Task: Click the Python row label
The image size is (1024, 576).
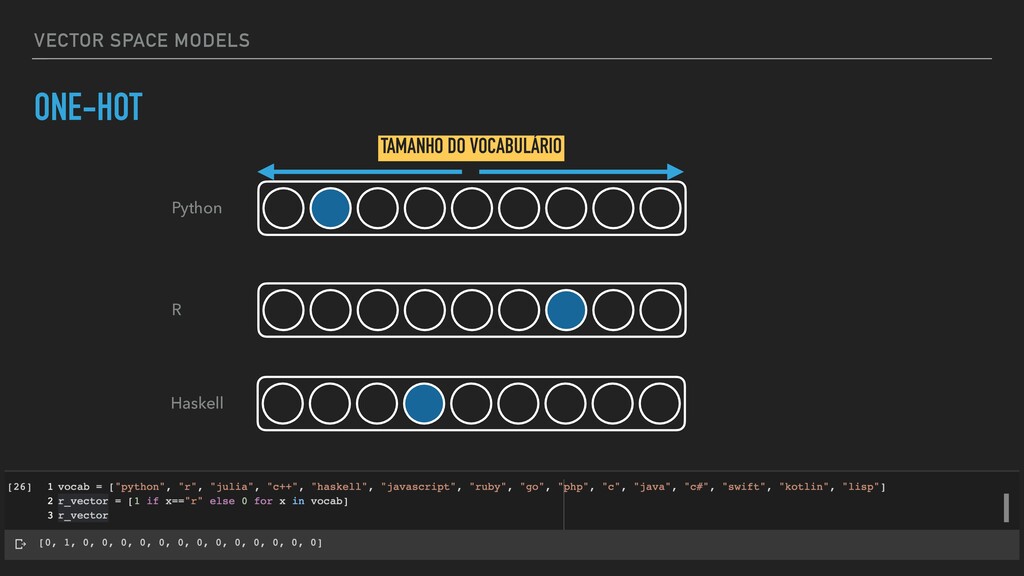Action: [197, 208]
